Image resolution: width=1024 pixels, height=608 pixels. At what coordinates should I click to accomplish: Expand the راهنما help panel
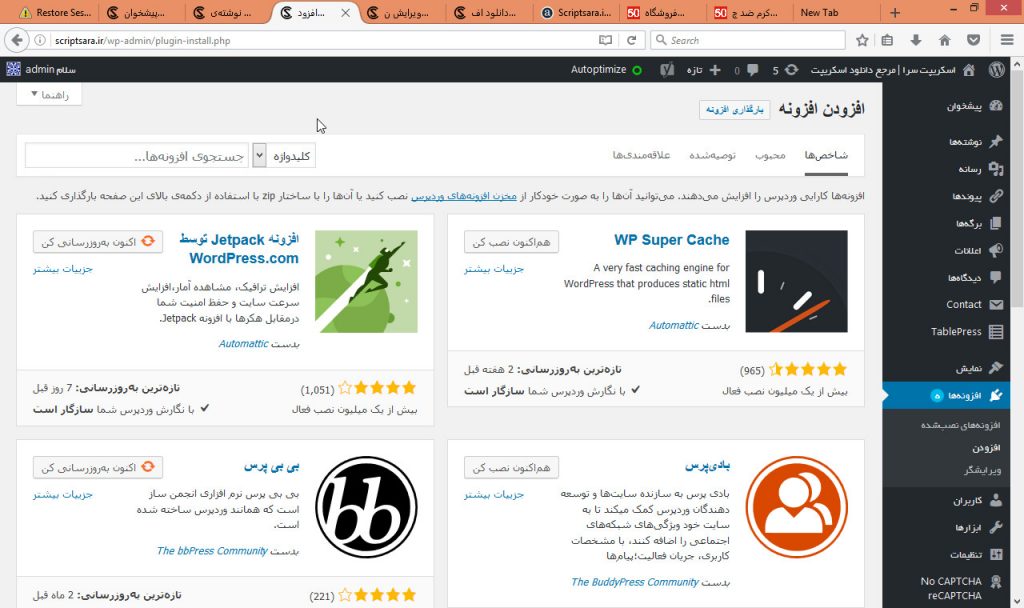(x=50, y=95)
